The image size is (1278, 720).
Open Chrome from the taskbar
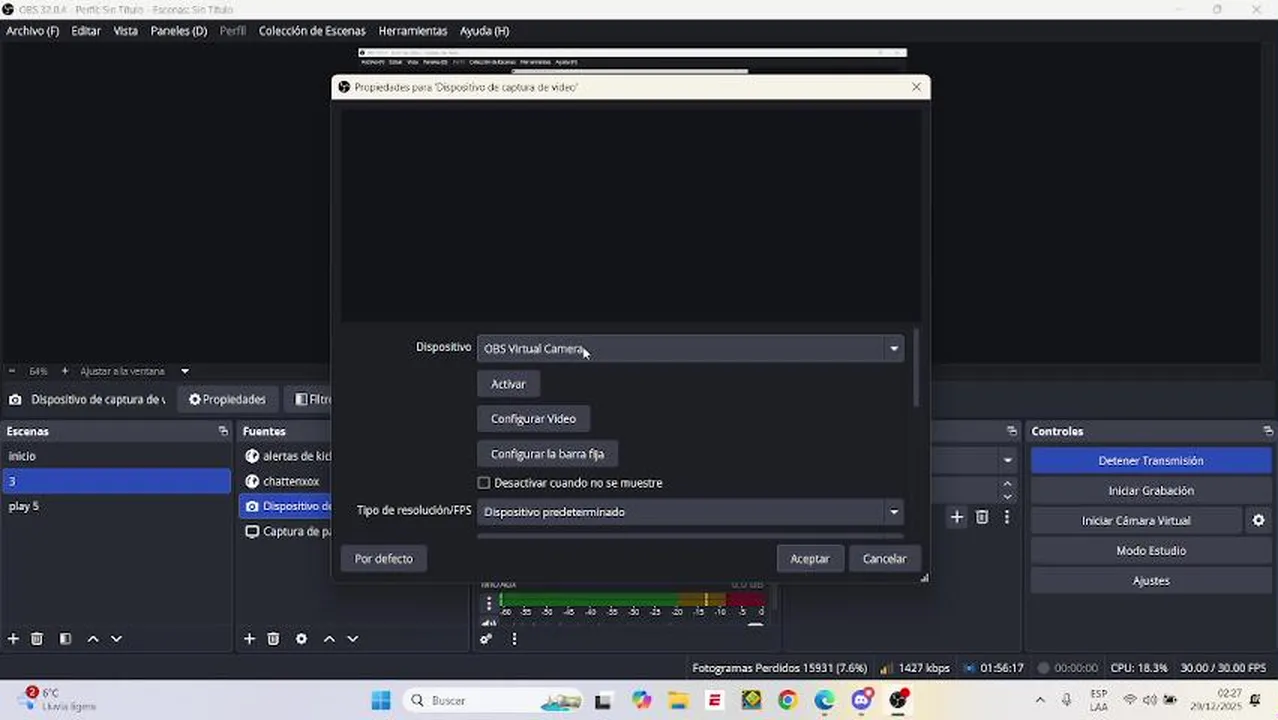[x=787, y=700]
